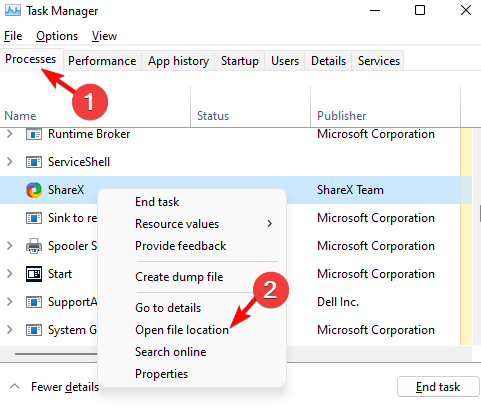Select Search online in context menu
The width and height of the screenshot is (481, 408).
click(171, 352)
